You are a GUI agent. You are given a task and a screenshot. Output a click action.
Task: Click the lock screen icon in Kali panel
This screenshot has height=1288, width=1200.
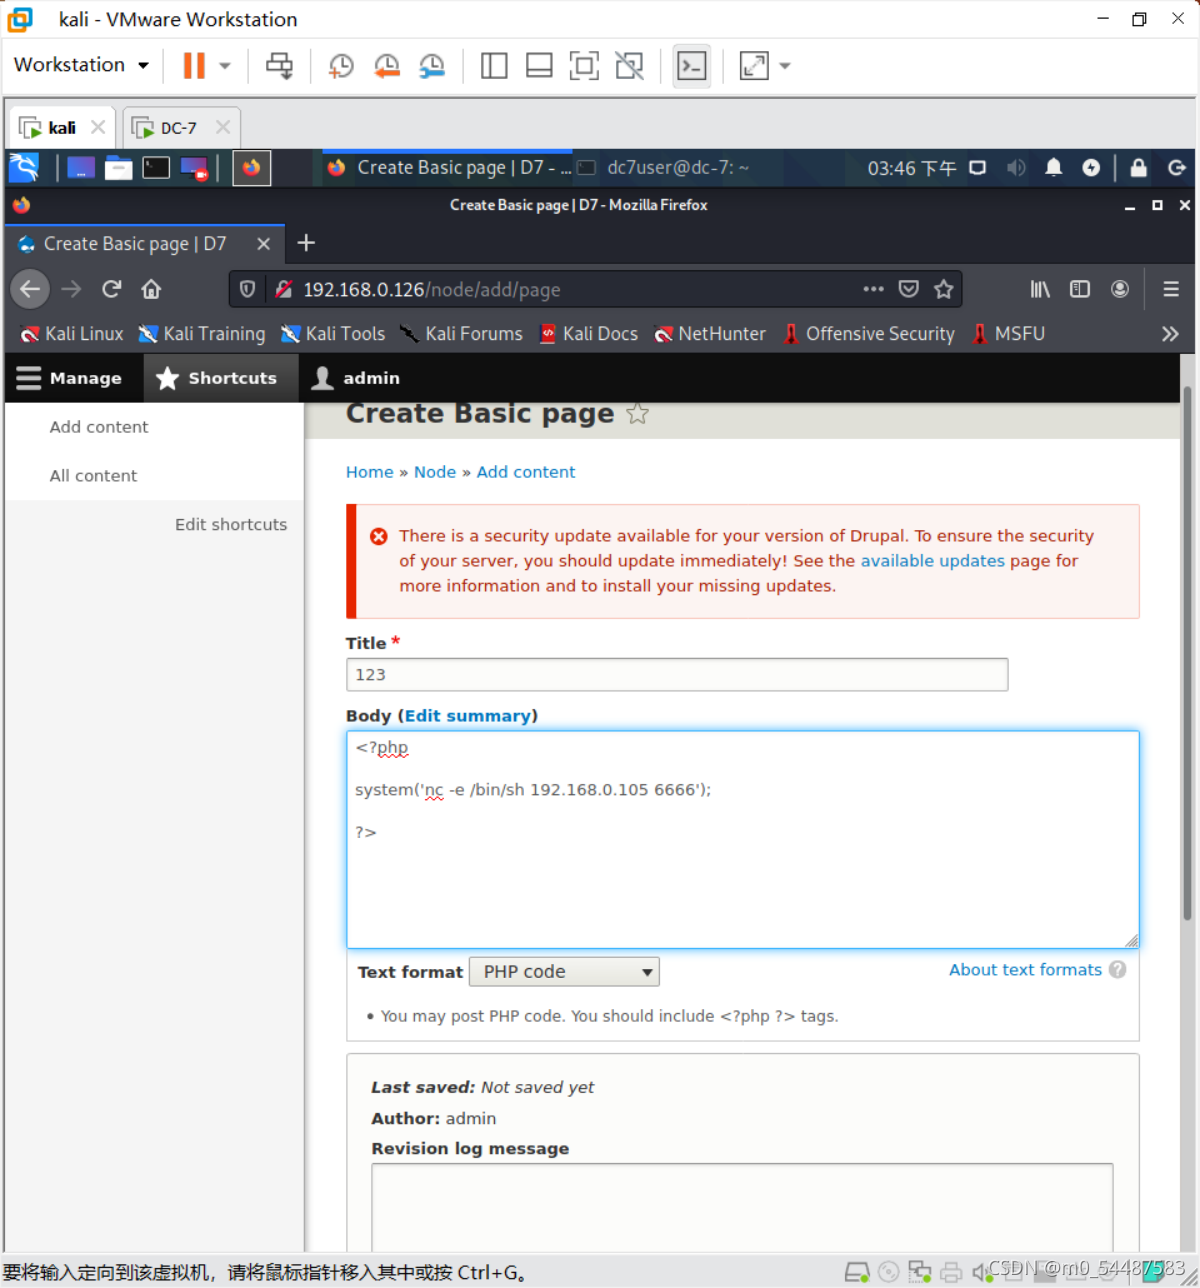(x=1138, y=167)
